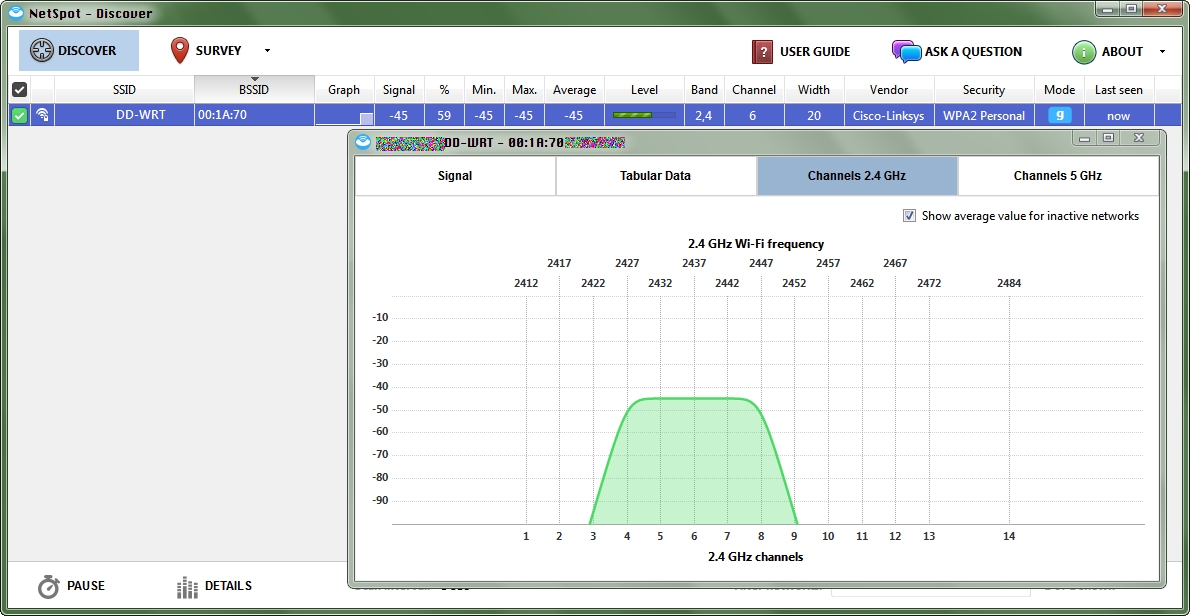
Task: Click the Min. column header
Action: (483, 90)
